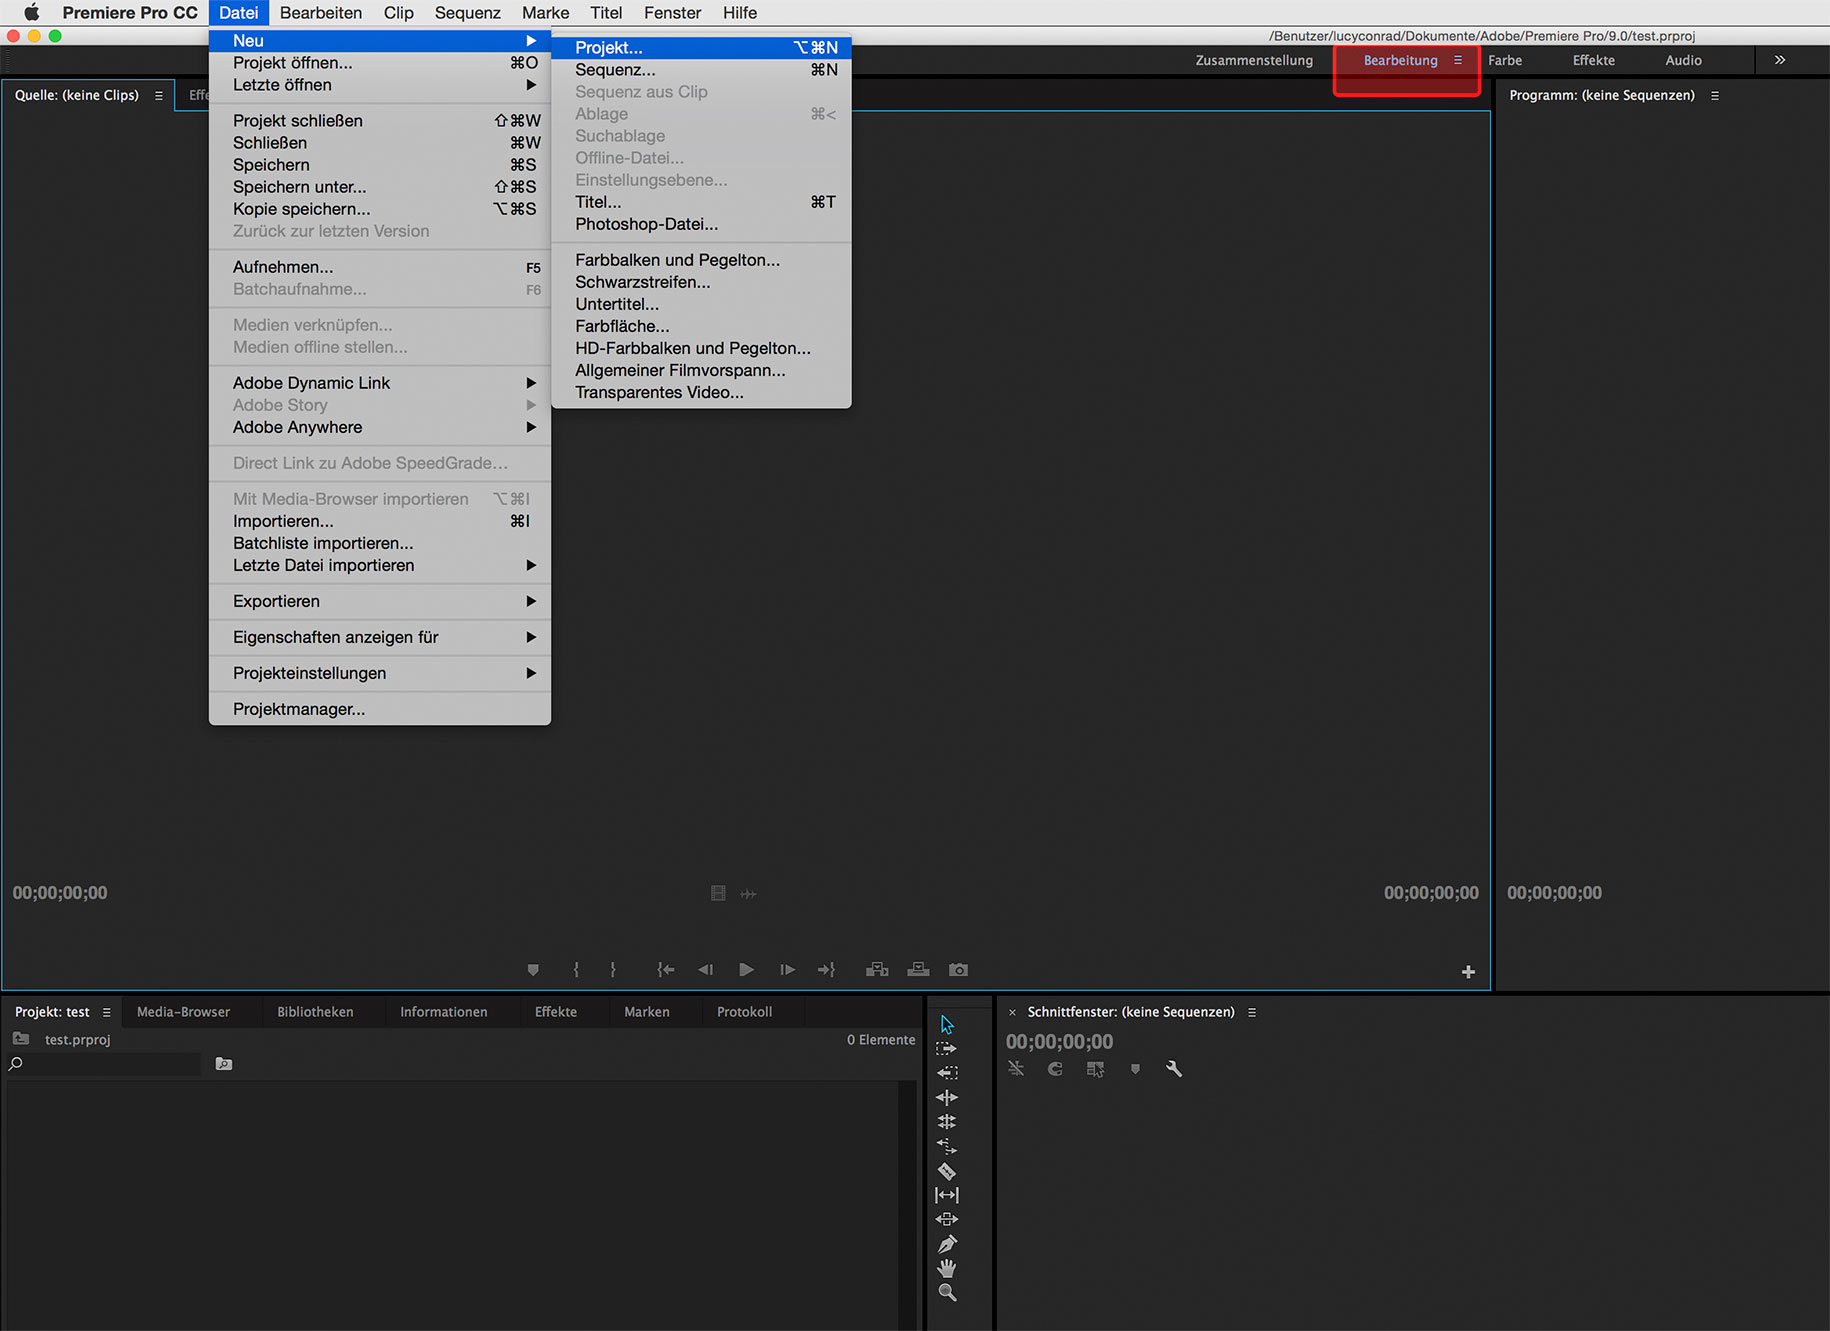
Task: Select the Pen tool
Action: 947,1244
